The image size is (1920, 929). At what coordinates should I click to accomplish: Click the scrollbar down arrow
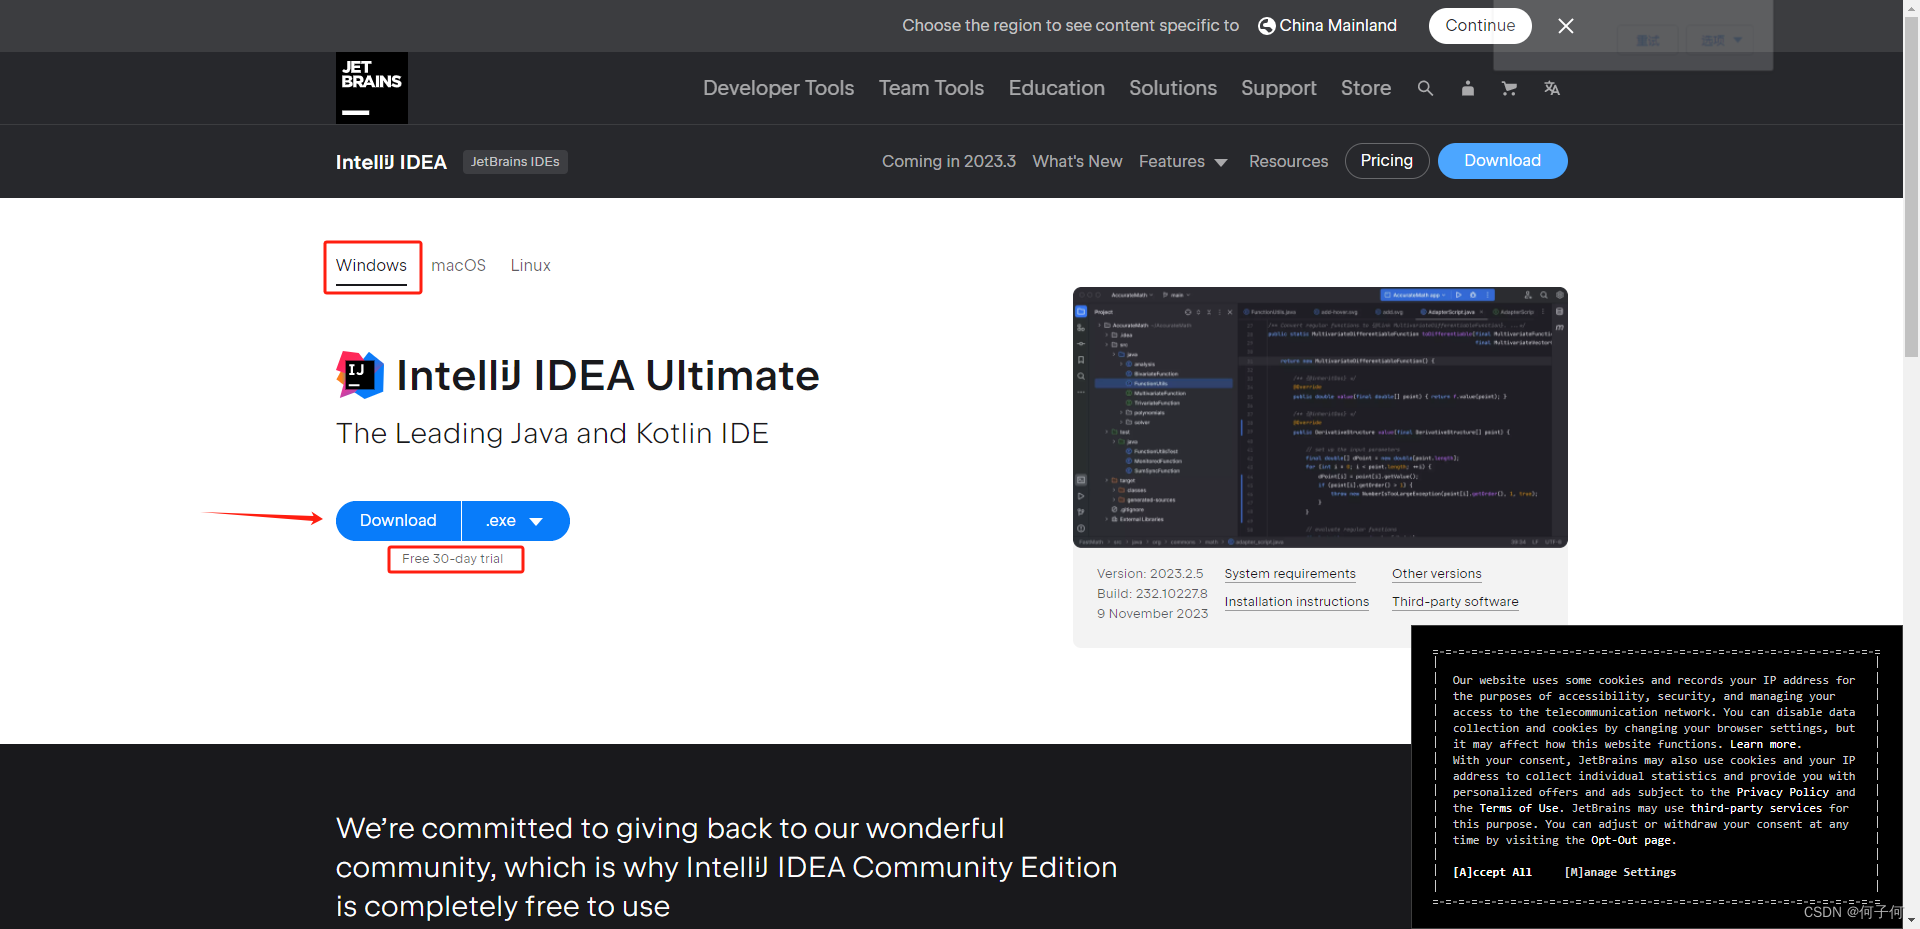click(1911, 919)
